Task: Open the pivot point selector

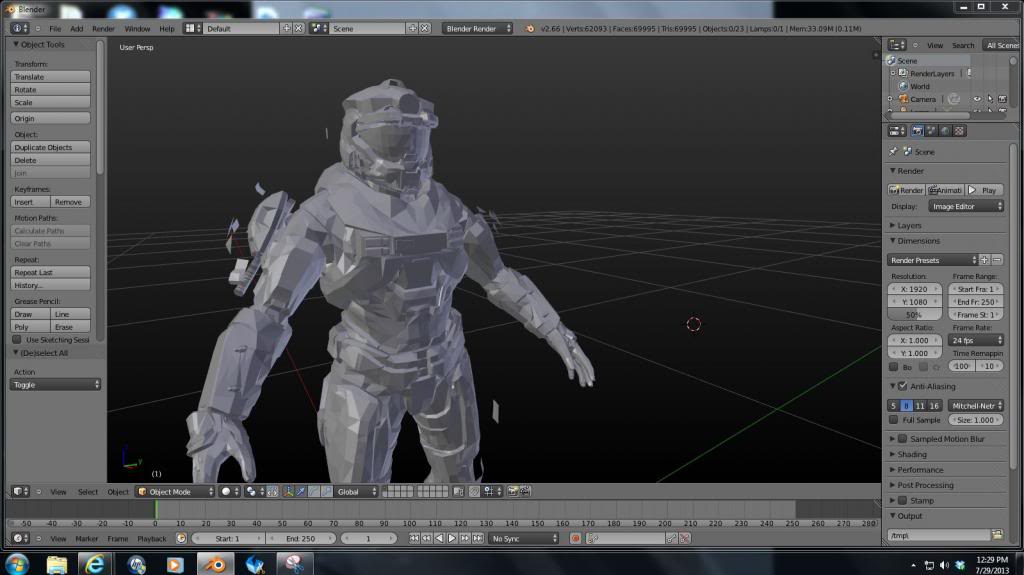Action: click(254, 491)
